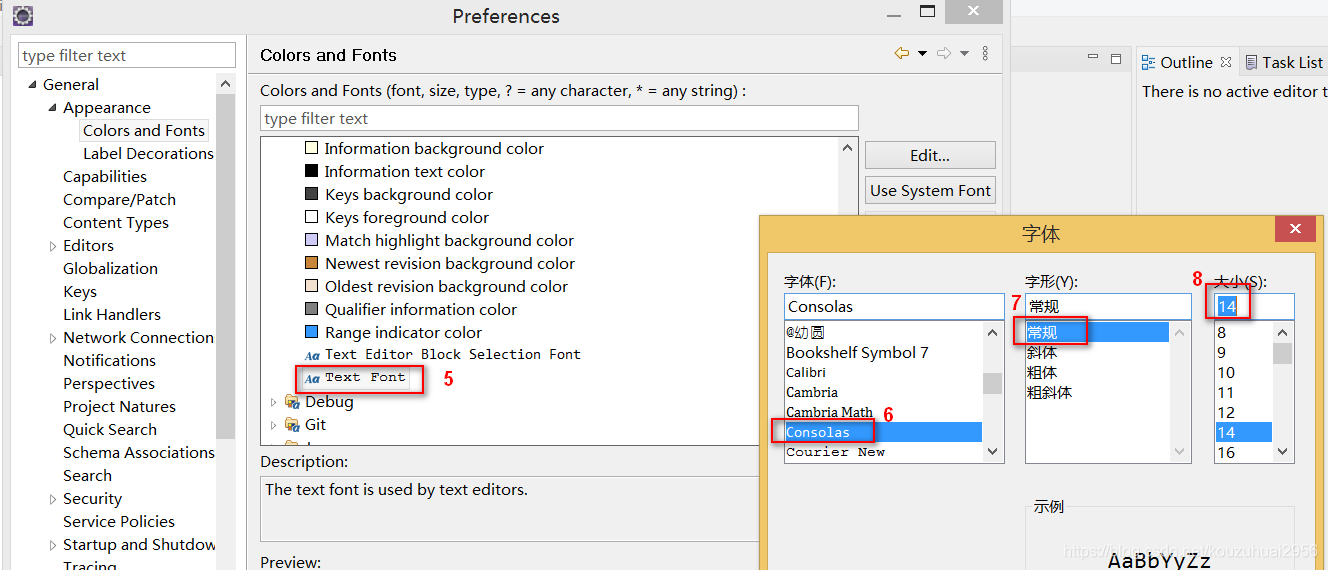Open the Compare/Patch preference page

[119, 199]
